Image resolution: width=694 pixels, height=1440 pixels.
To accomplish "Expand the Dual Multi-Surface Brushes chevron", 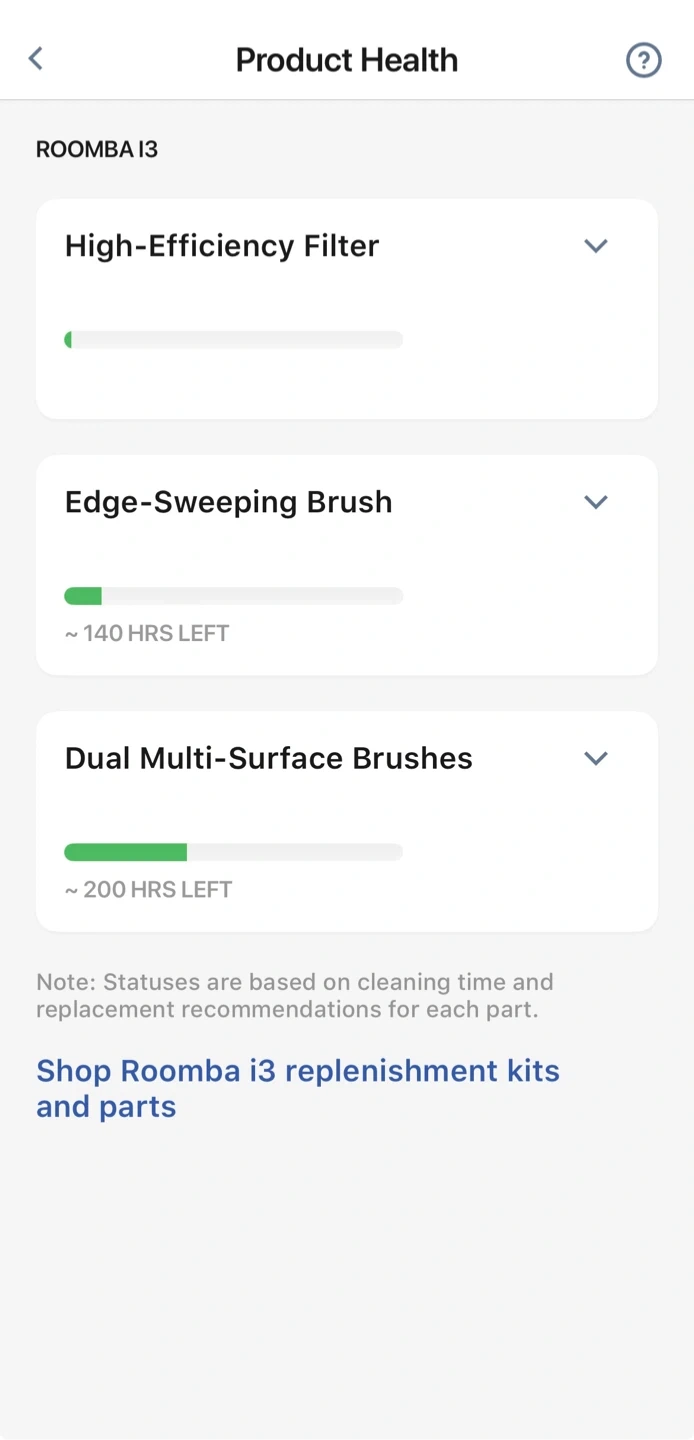I will [596, 758].
